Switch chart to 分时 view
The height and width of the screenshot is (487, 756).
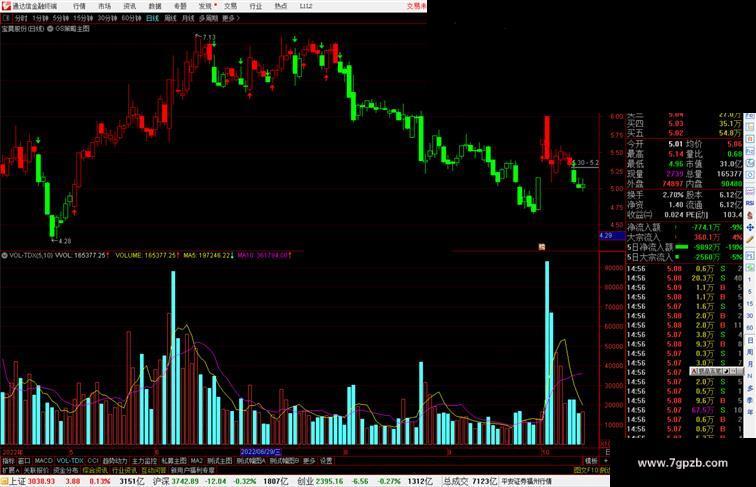pyautogui.click(x=21, y=18)
